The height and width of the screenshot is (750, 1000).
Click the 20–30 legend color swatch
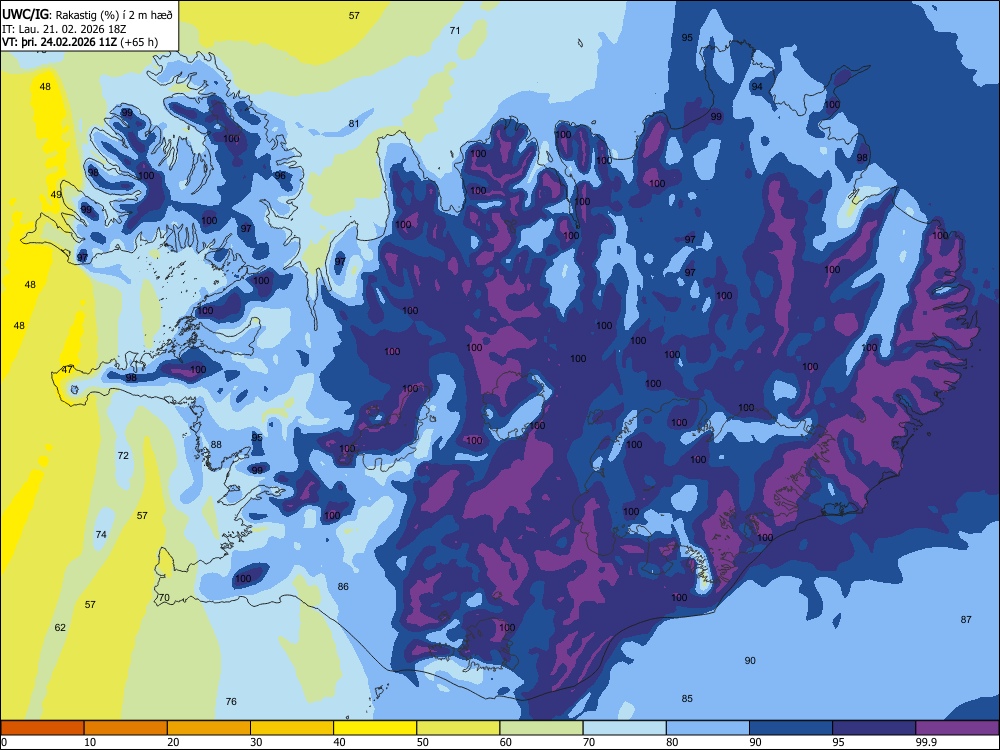(209, 728)
